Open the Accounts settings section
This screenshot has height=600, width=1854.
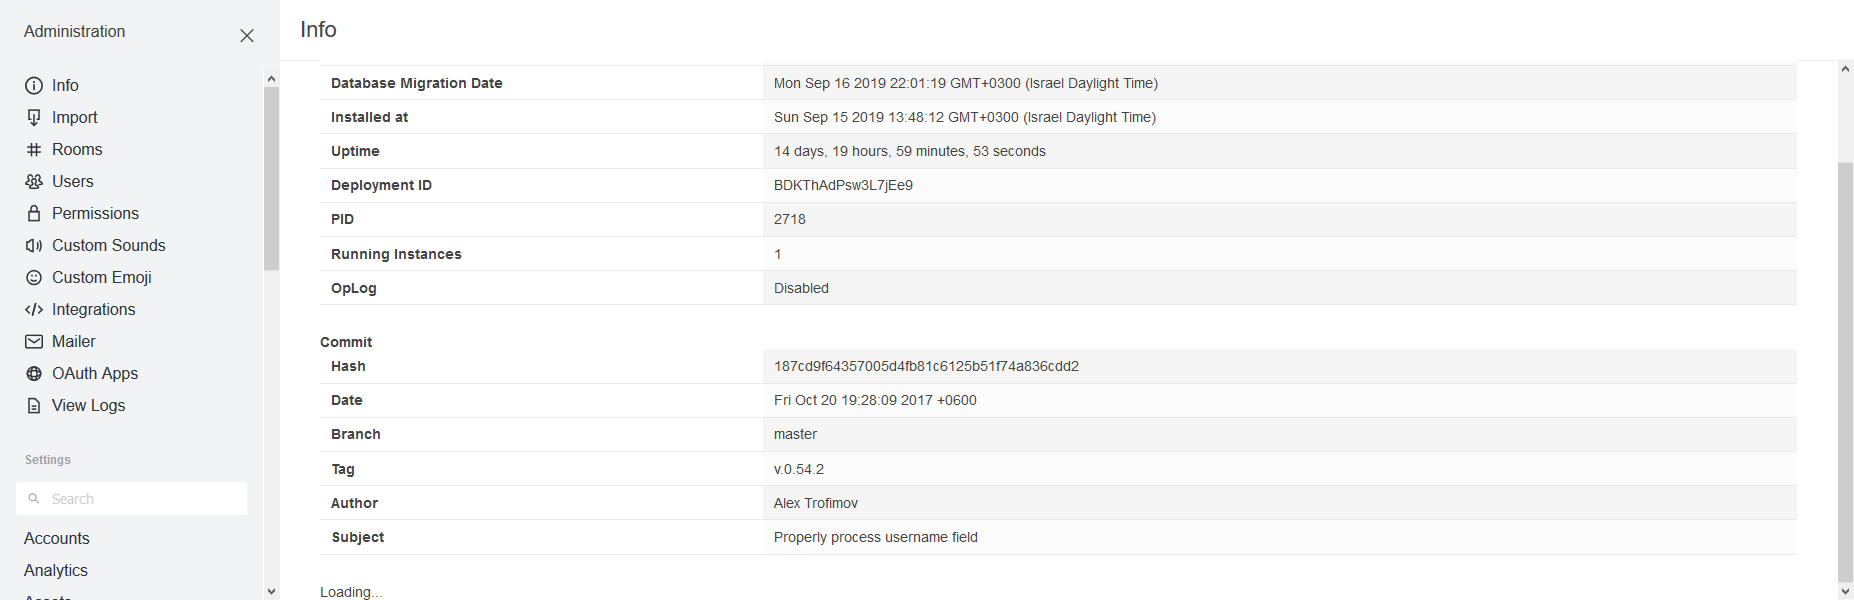coord(57,539)
